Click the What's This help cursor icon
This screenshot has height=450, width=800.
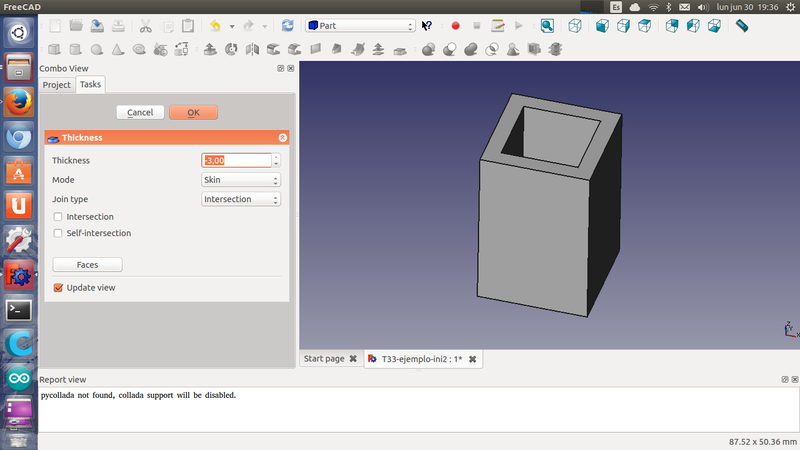[428, 26]
